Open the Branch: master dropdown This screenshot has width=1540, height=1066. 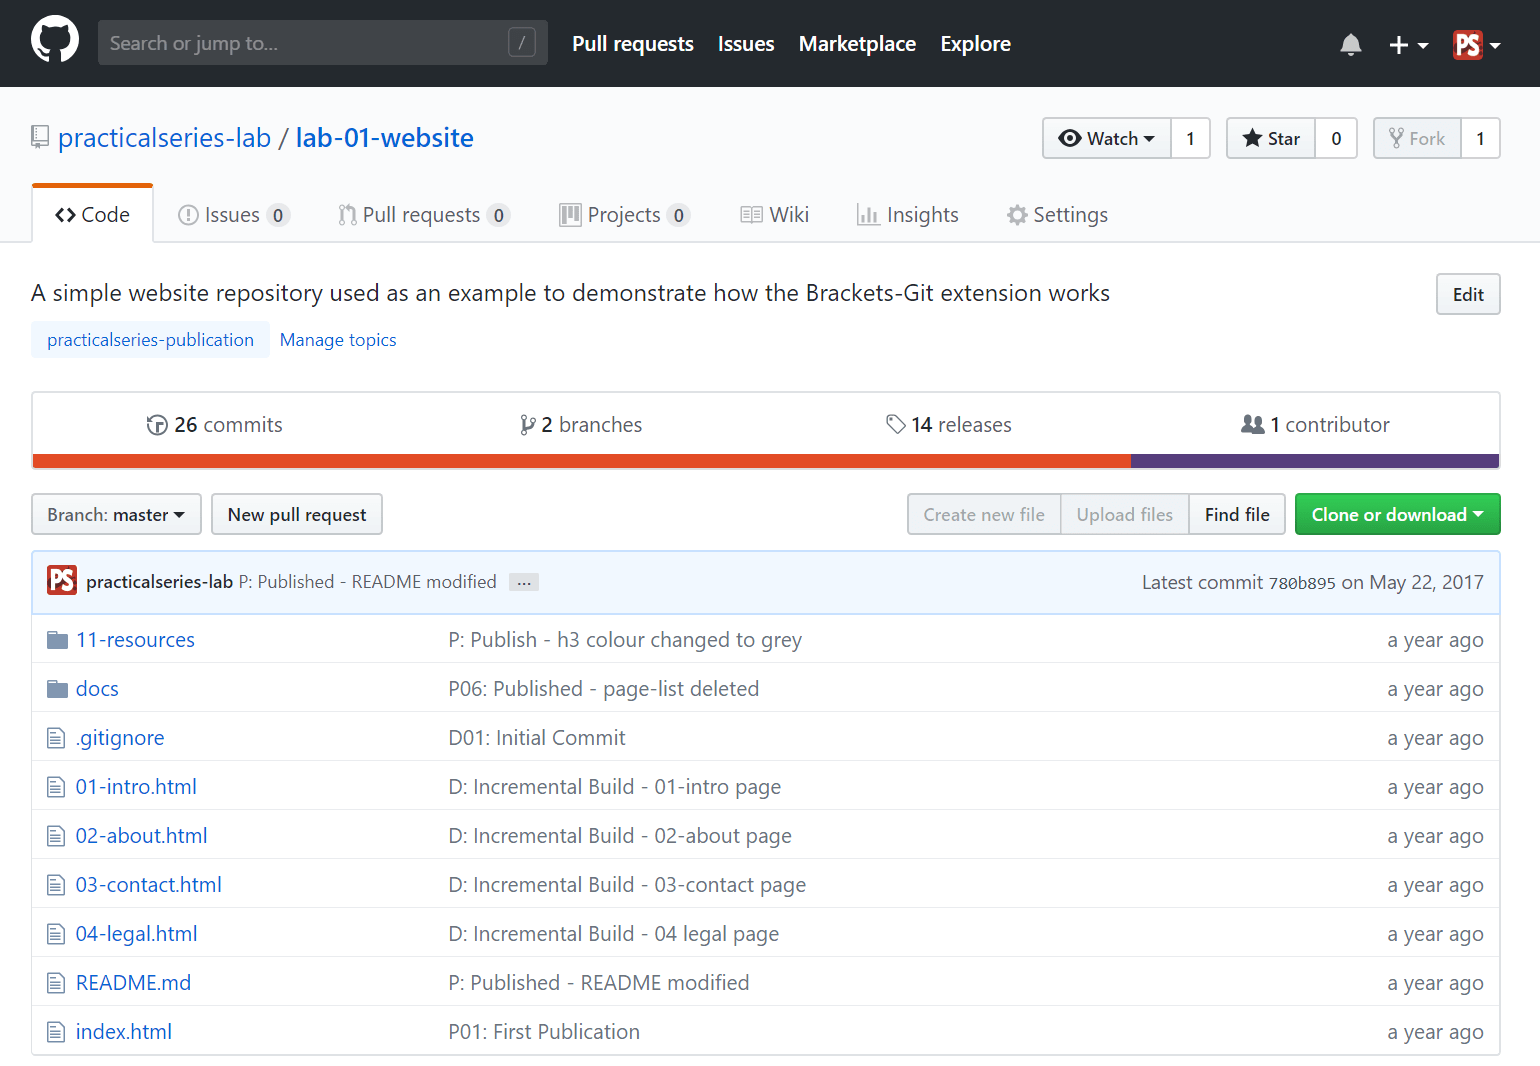116,514
